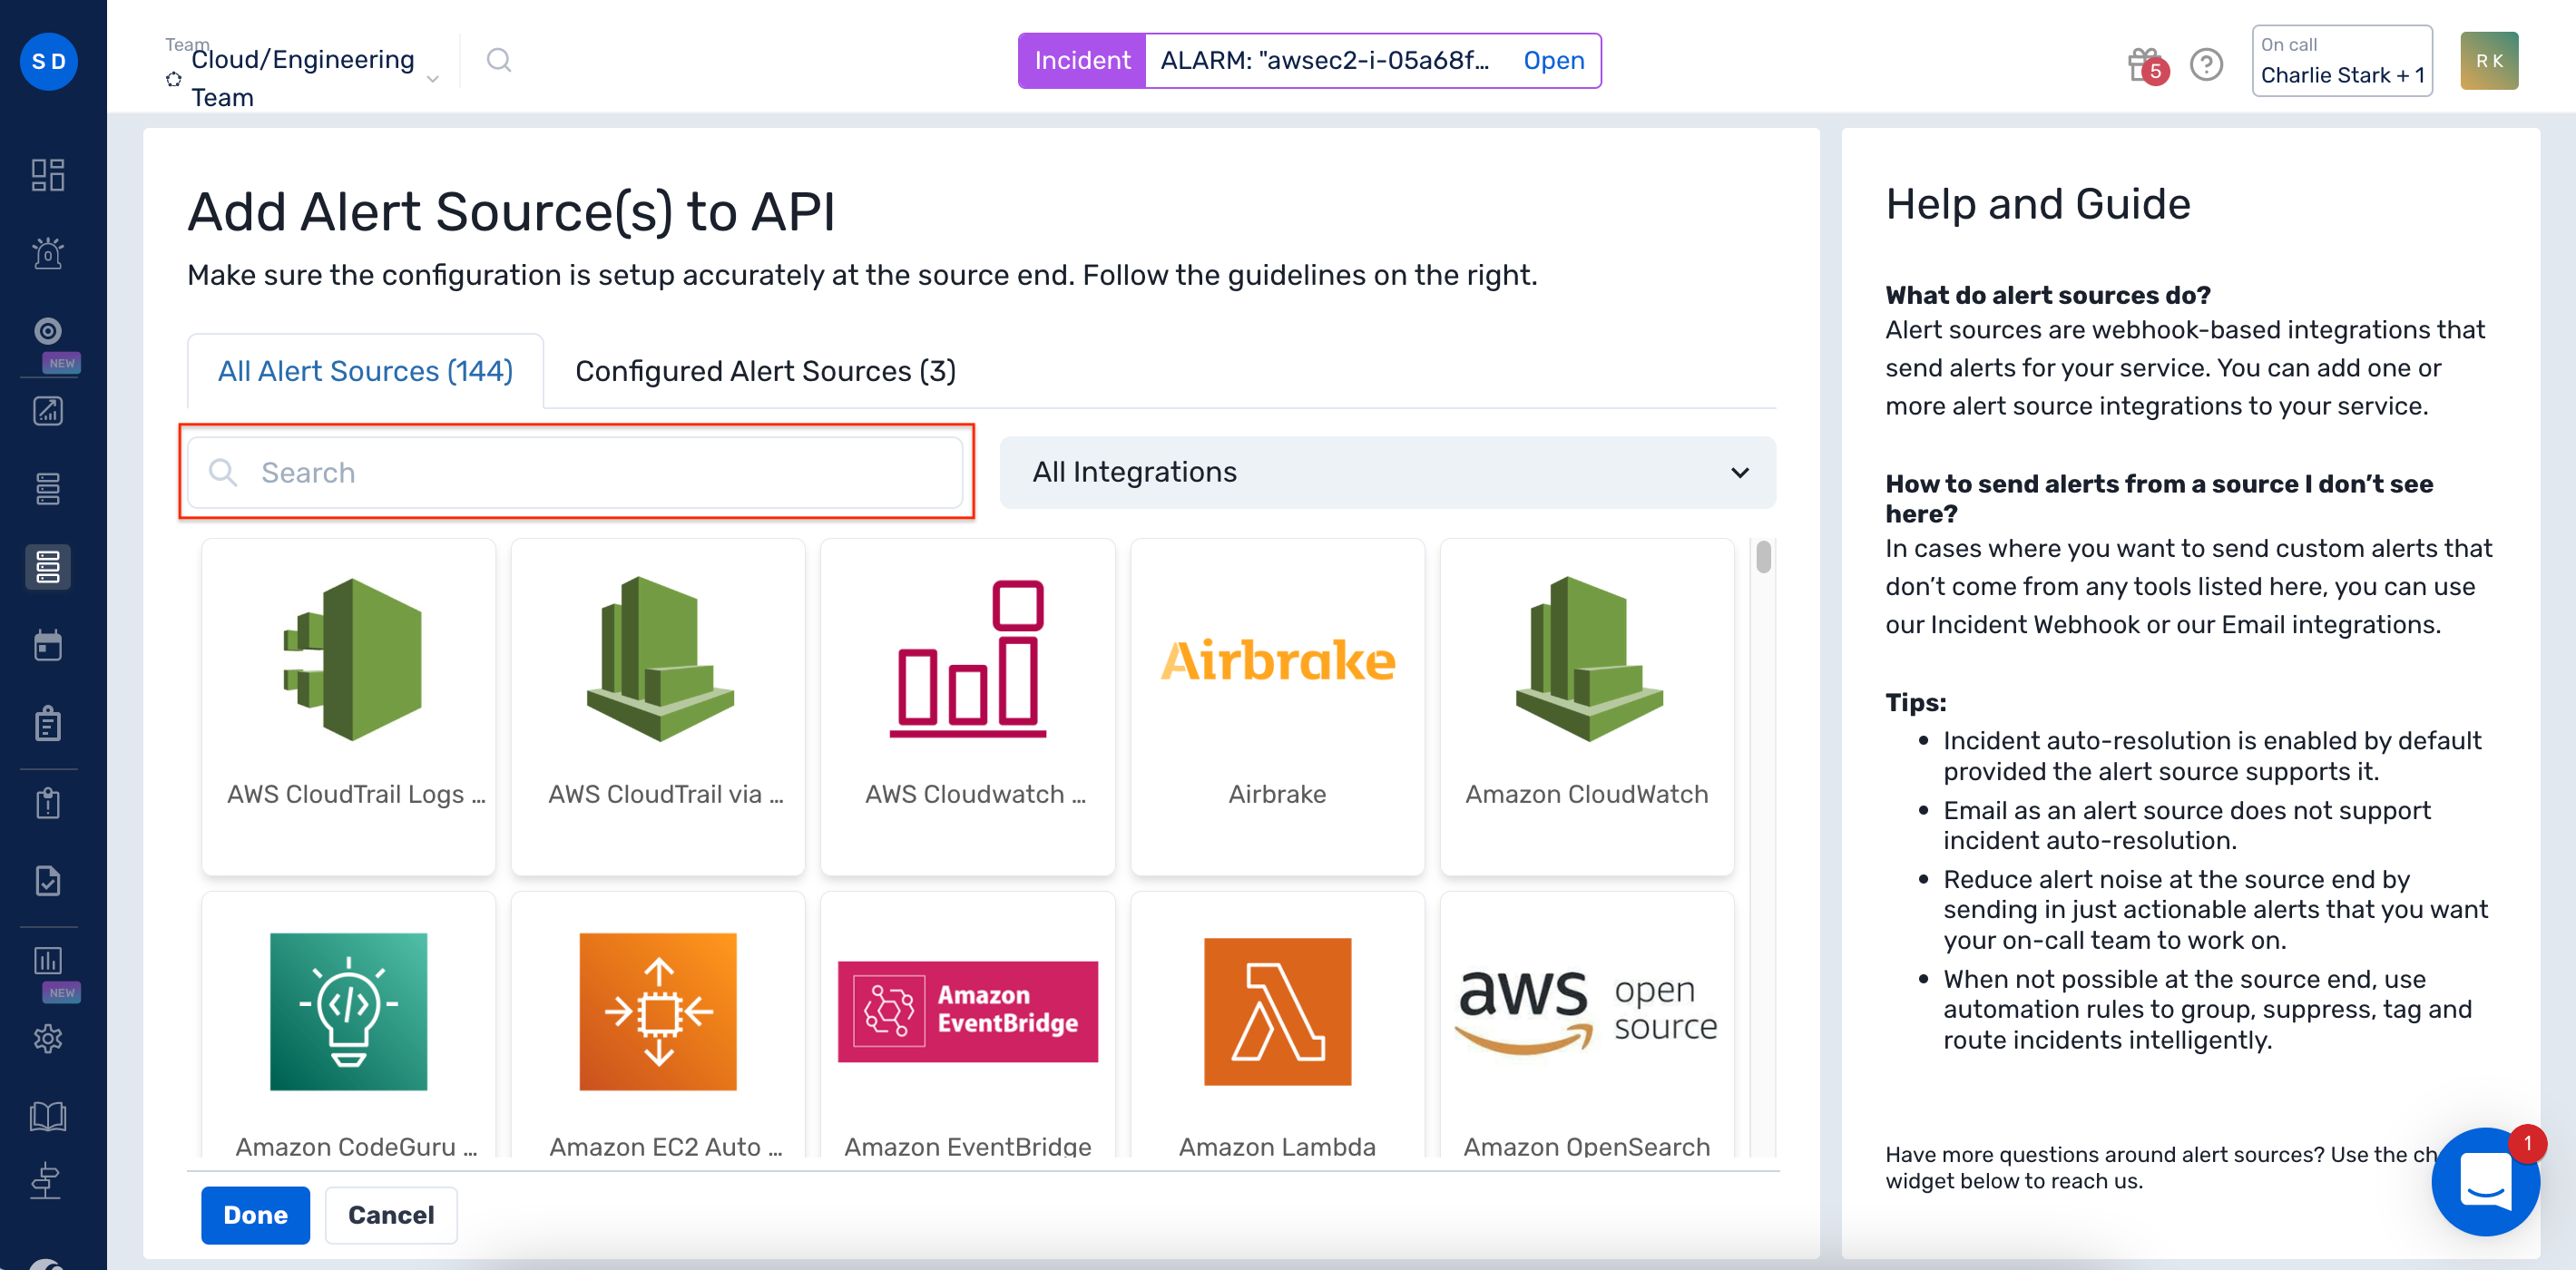Click the SD organization avatar
The width and height of the screenshot is (2576, 1270).
click(49, 61)
